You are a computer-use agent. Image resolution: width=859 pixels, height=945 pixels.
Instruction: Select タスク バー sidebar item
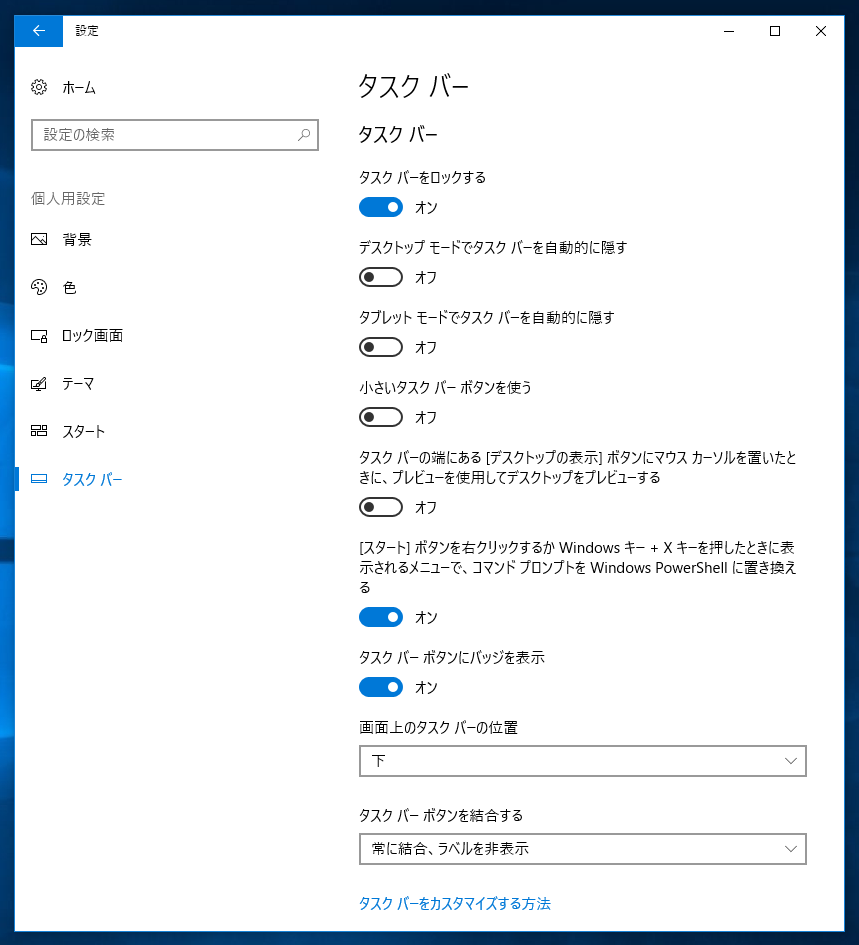point(92,480)
